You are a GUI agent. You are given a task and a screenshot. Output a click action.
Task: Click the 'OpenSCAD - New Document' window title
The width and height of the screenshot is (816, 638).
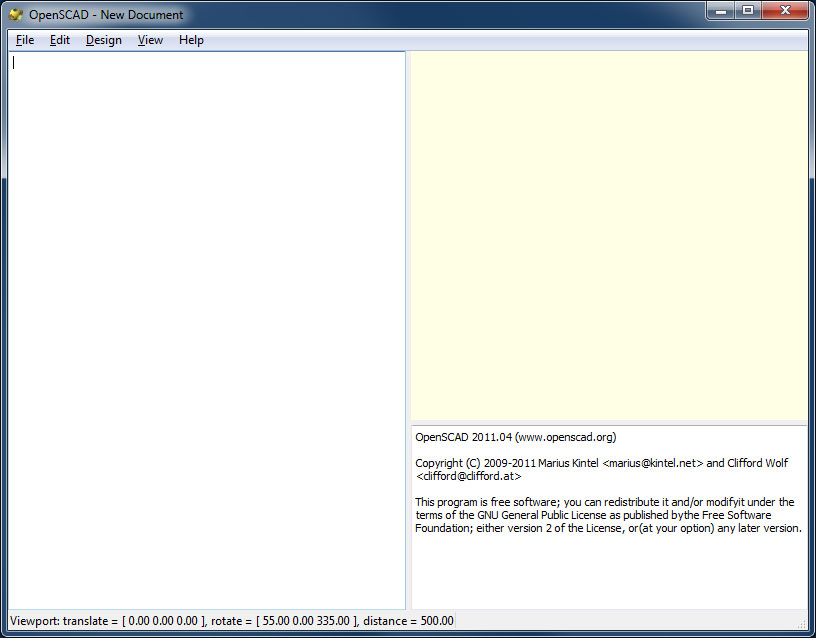point(106,15)
